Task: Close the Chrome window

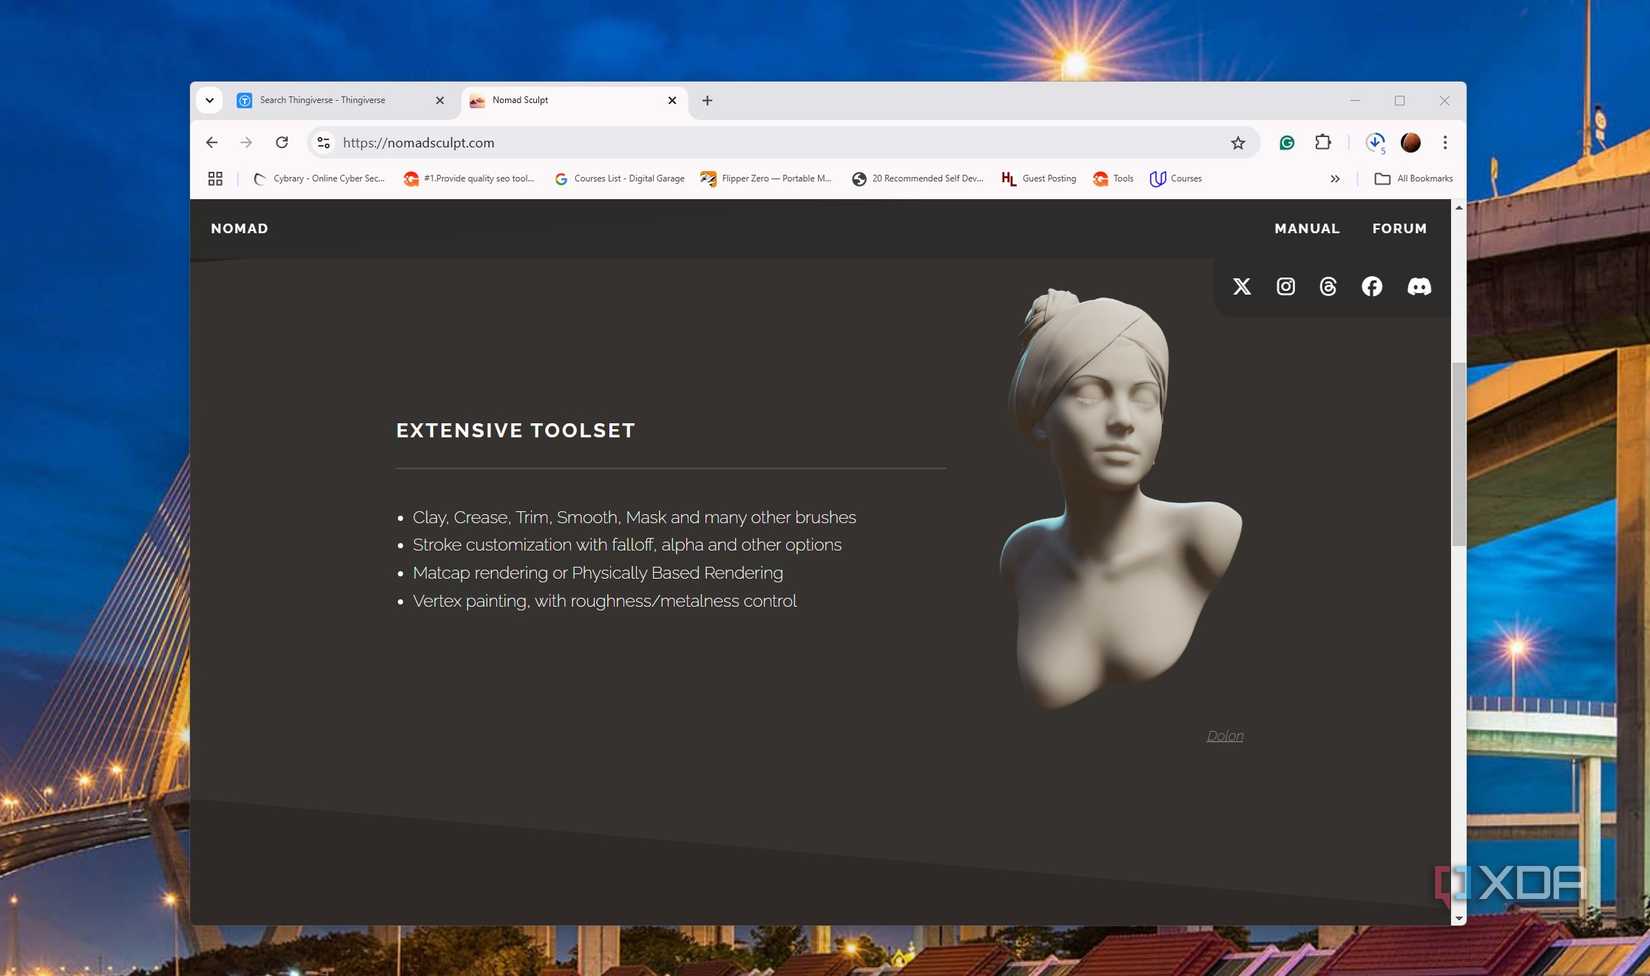Action: (x=1444, y=100)
